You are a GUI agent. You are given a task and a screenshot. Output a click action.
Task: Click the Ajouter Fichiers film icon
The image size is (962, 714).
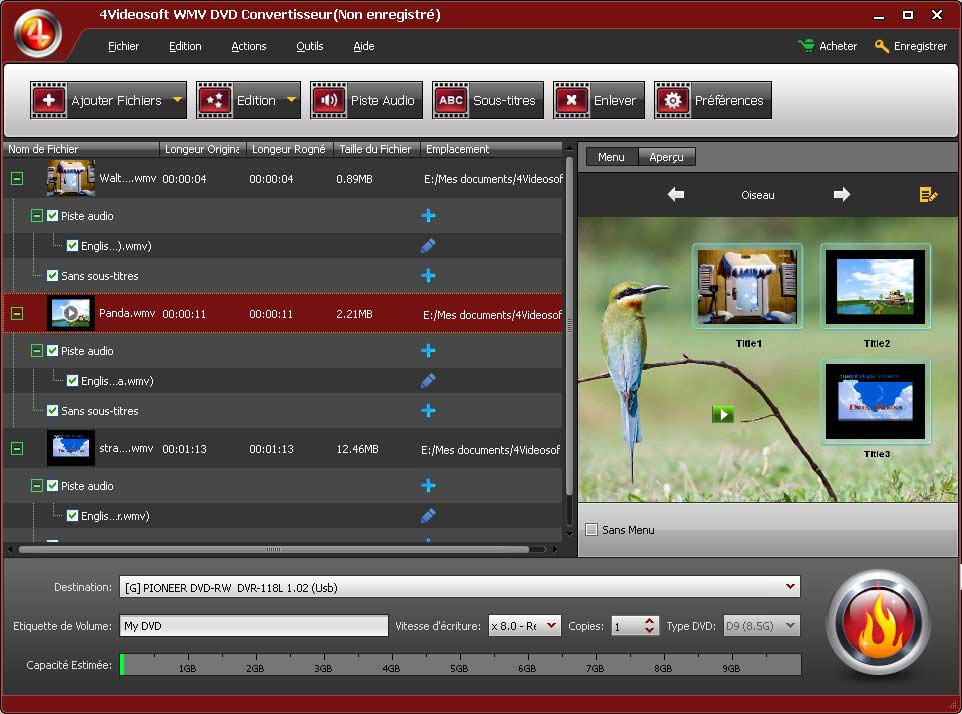(x=48, y=100)
